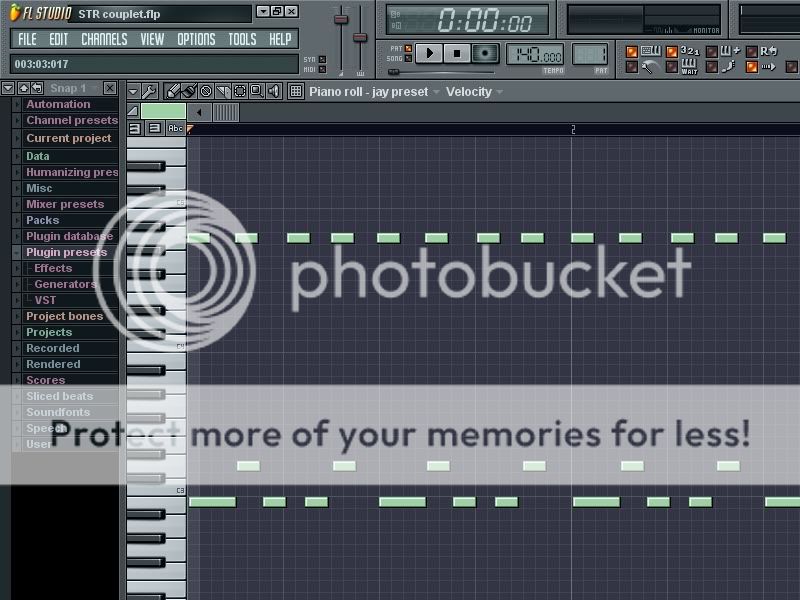
Task: Activate the selection marquee tool
Action: [239, 91]
